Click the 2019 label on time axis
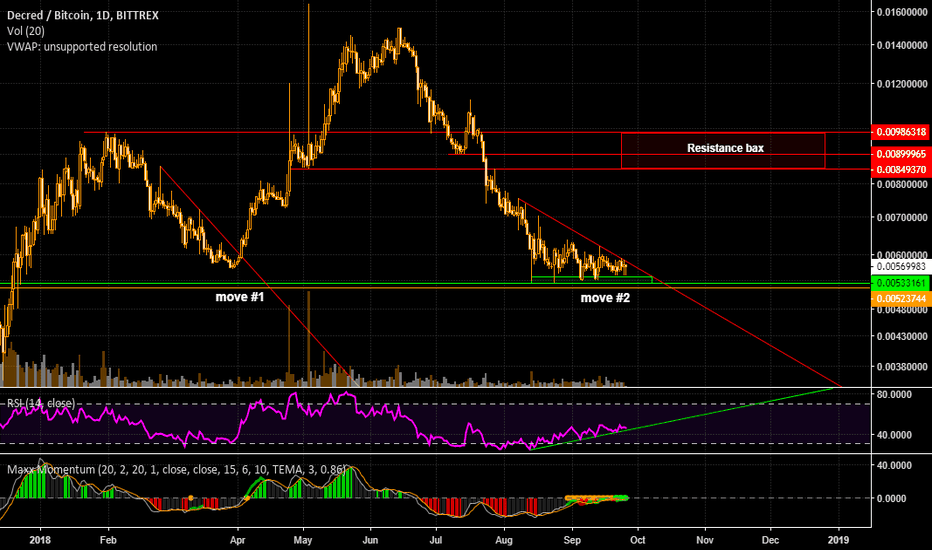This screenshot has height=550, width=932. [839, 540]
